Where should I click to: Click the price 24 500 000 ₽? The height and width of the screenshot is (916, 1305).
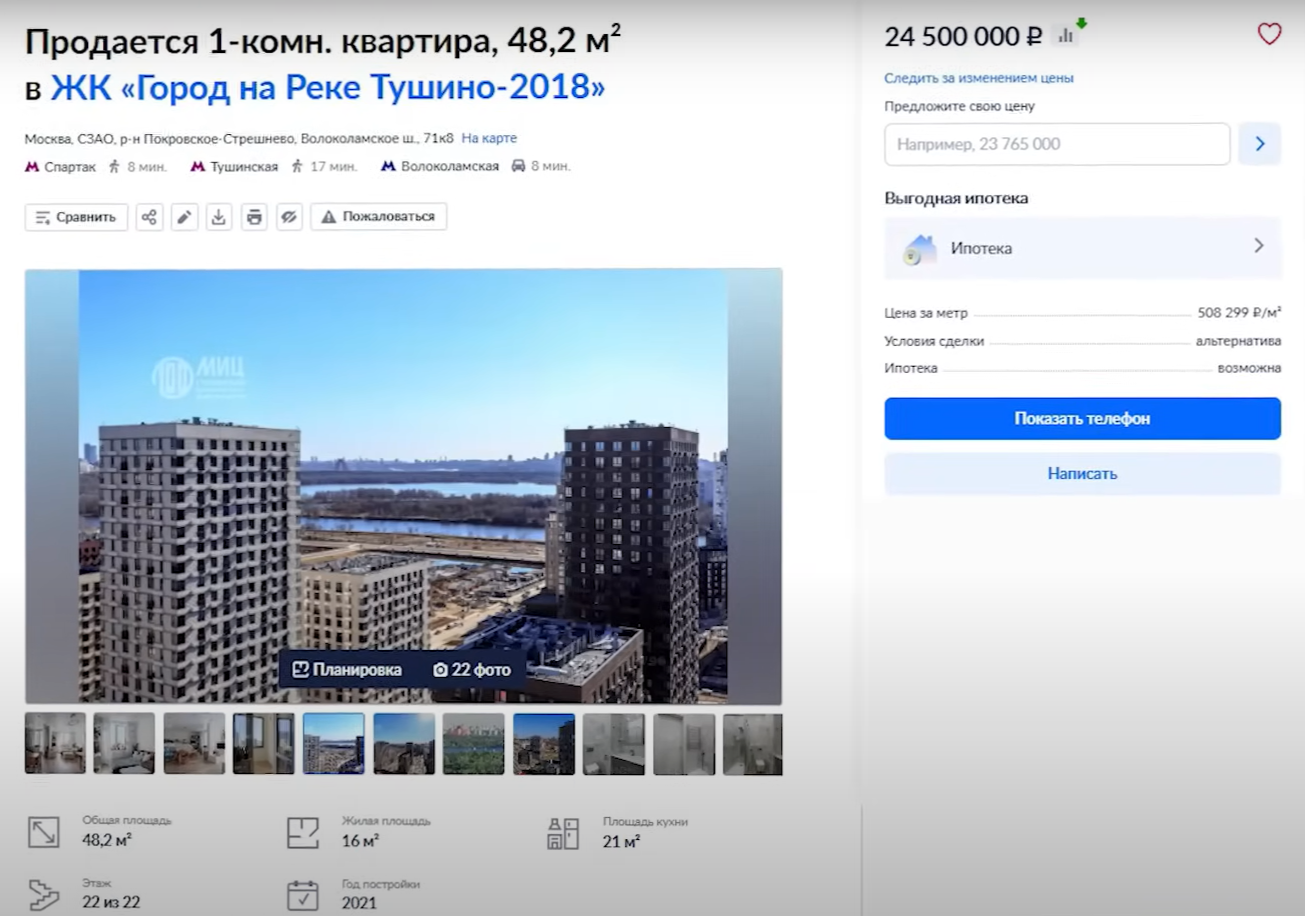click(964, 36)
